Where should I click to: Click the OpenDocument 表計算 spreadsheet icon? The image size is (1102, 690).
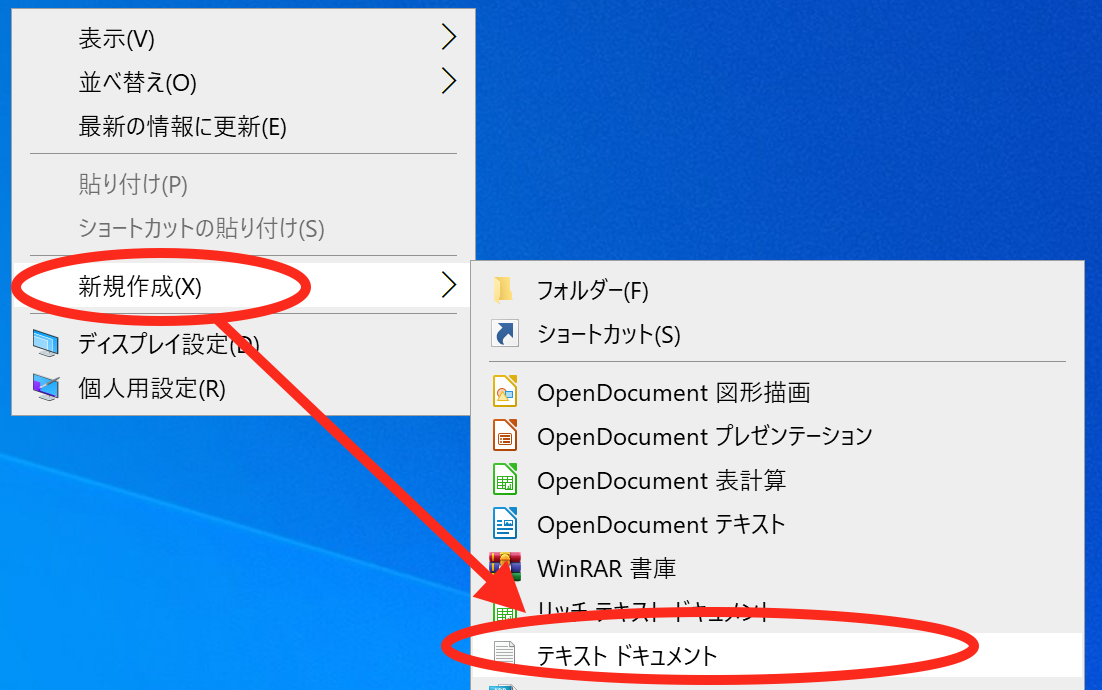[x=505, y=480]
